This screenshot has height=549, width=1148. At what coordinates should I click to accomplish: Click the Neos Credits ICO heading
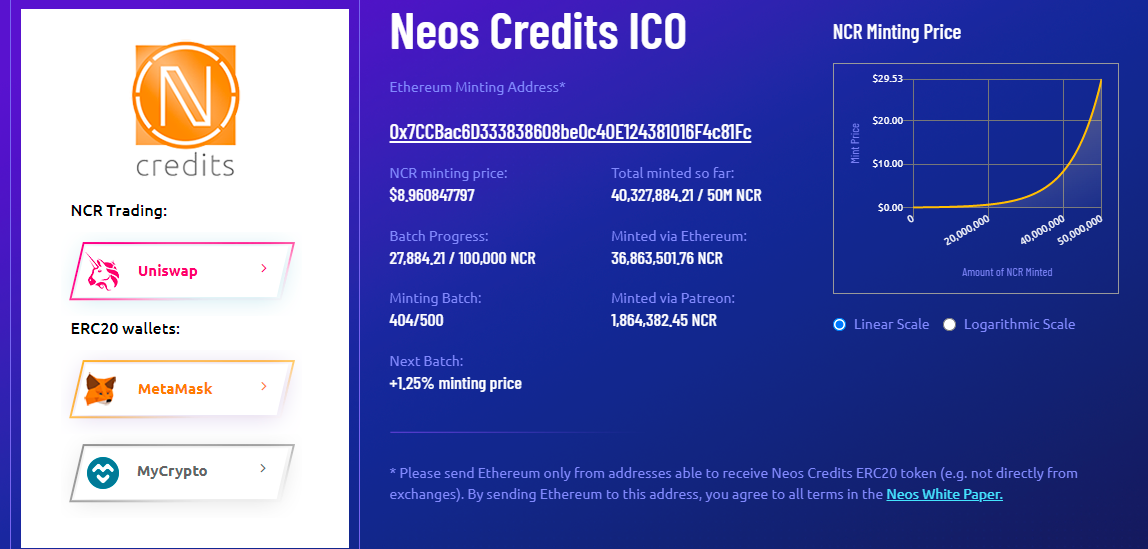tap(538, 31)
